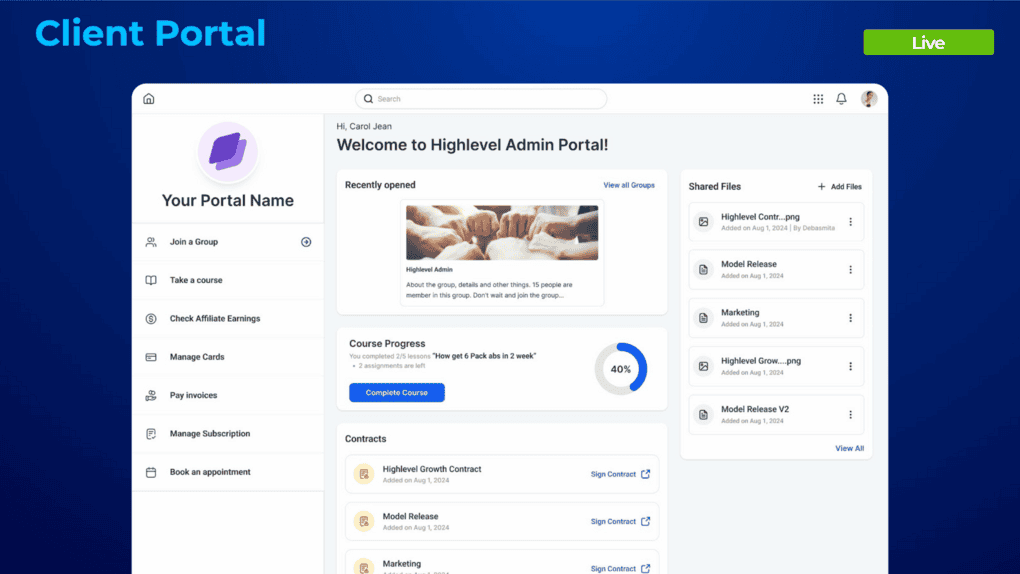
Task: Click the home icon in the portal header
Action: (149, 99)
